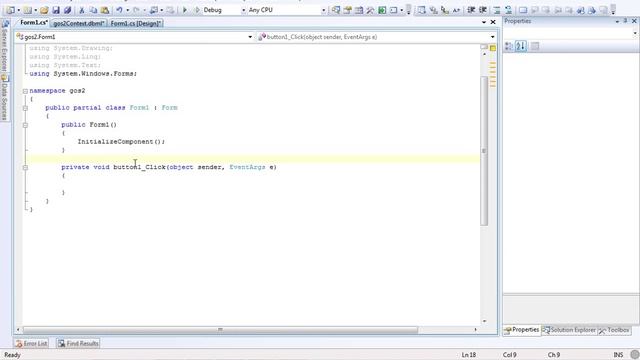The image size is (640, 360).
Task: Toggle INS insert mode in status bar
Action: [x=618, y=355]
